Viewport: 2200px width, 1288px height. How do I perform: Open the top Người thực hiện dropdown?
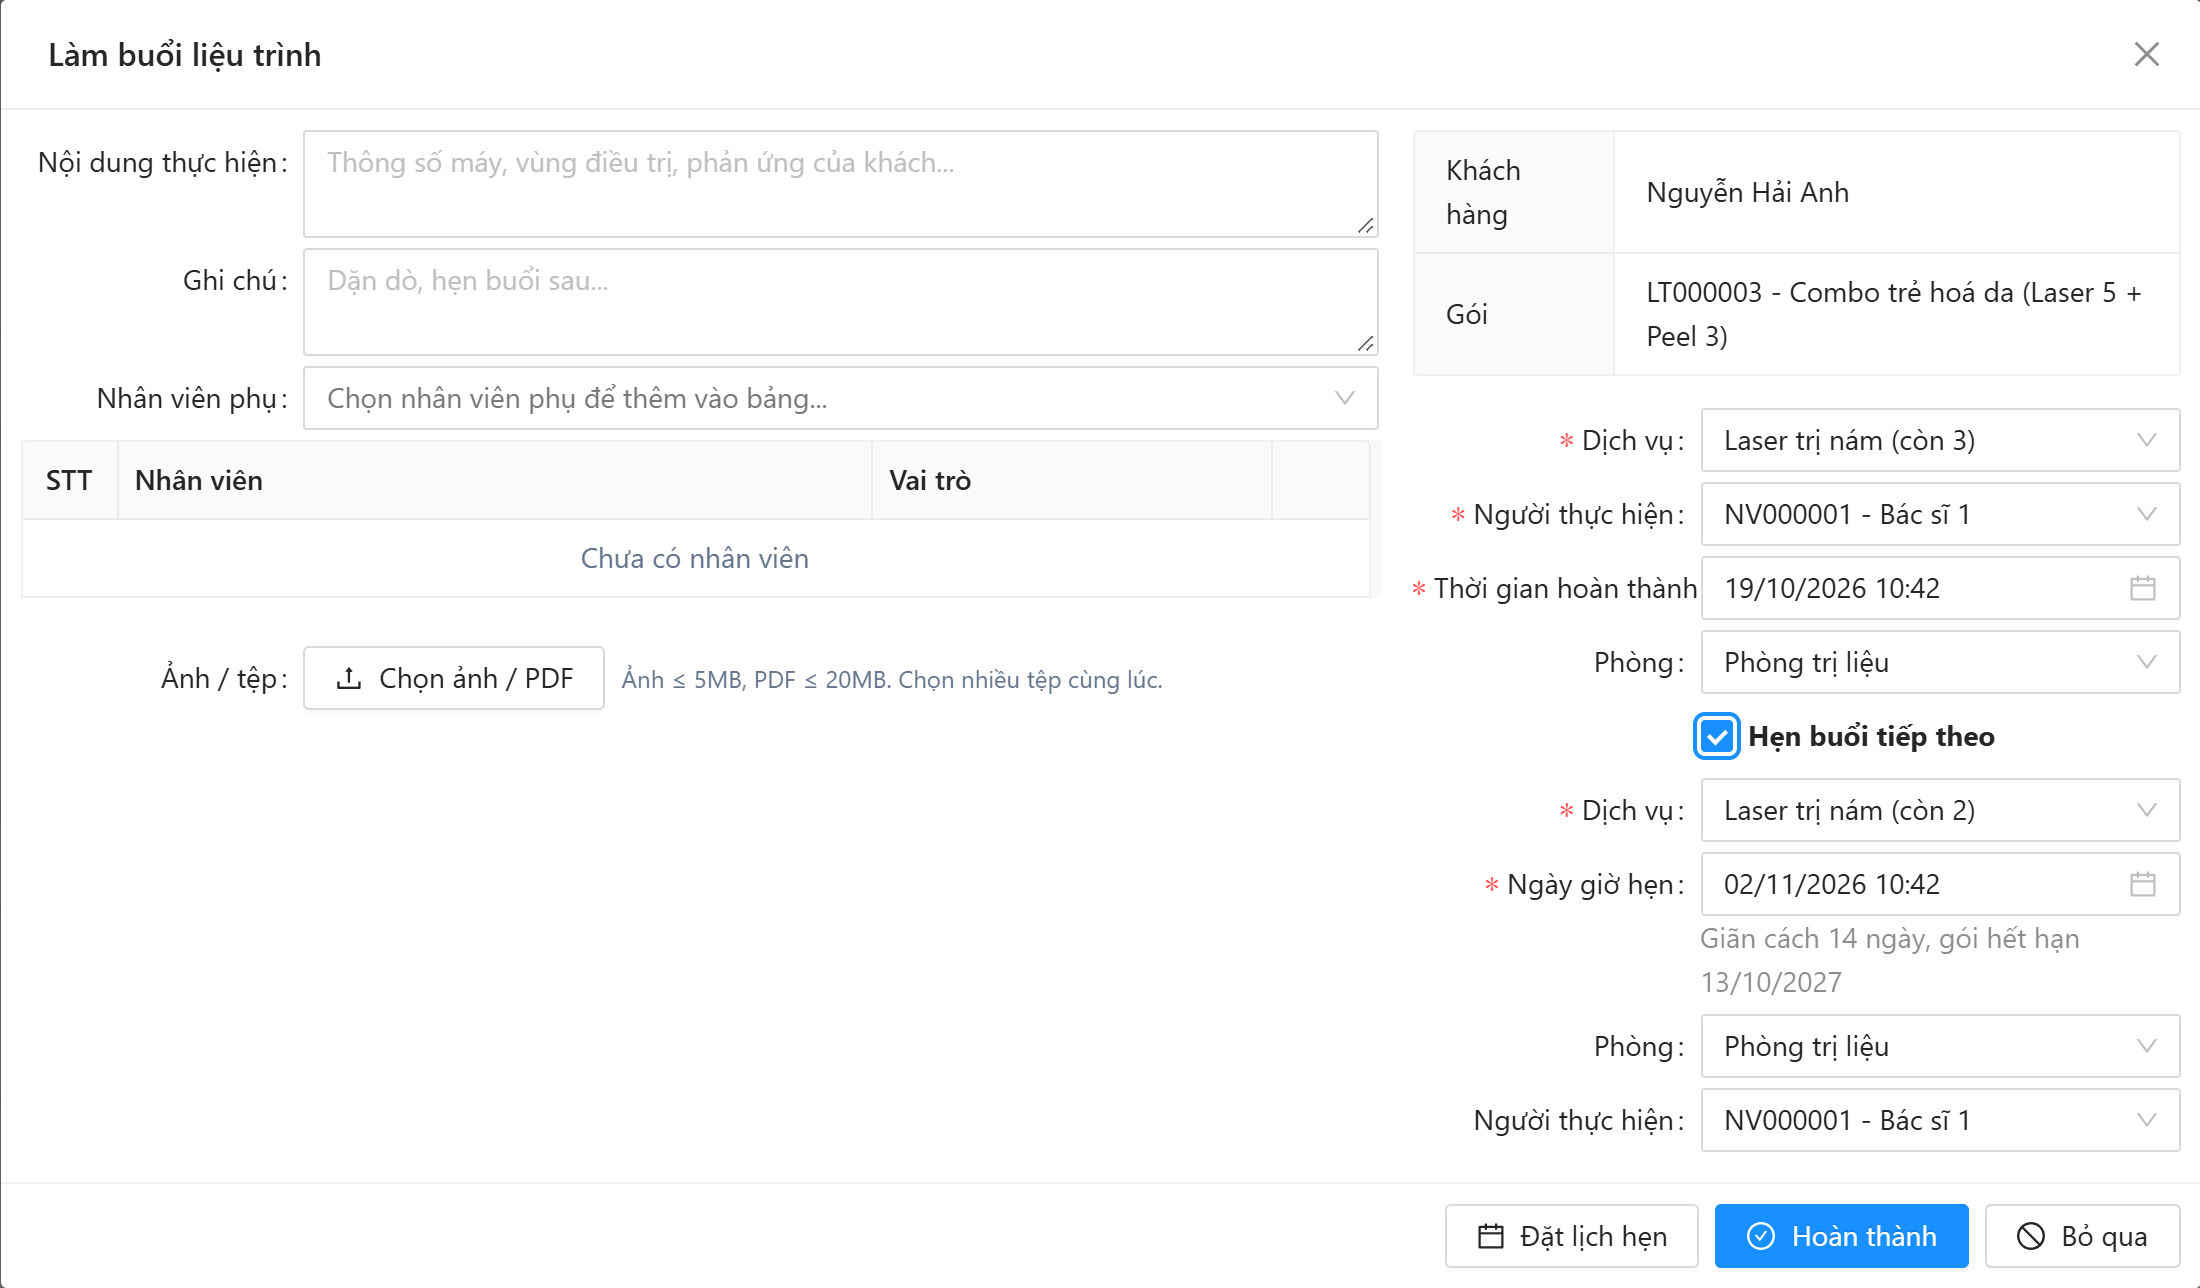1940,514
